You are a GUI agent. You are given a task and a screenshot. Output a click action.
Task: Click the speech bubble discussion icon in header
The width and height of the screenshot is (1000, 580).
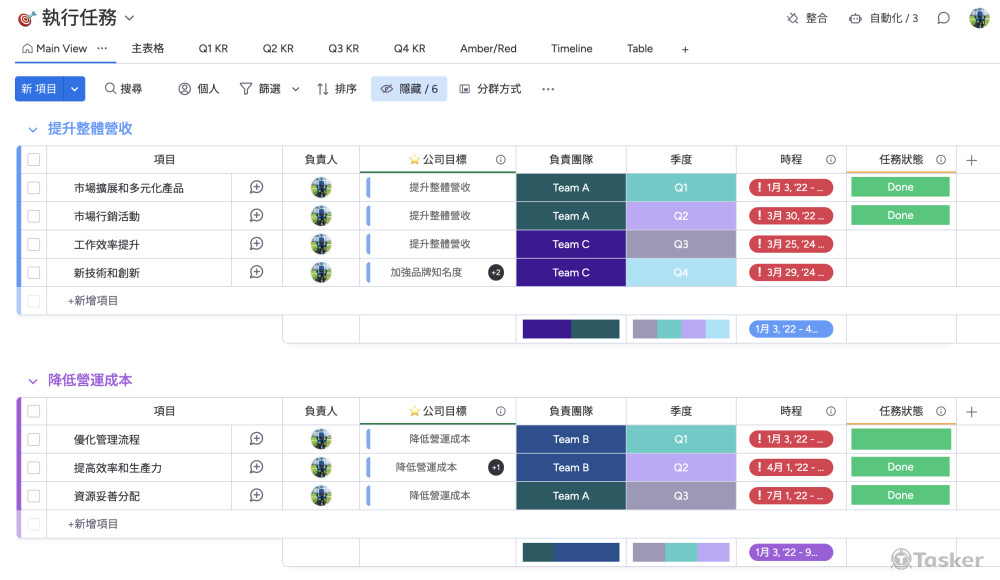pos(943,18)
